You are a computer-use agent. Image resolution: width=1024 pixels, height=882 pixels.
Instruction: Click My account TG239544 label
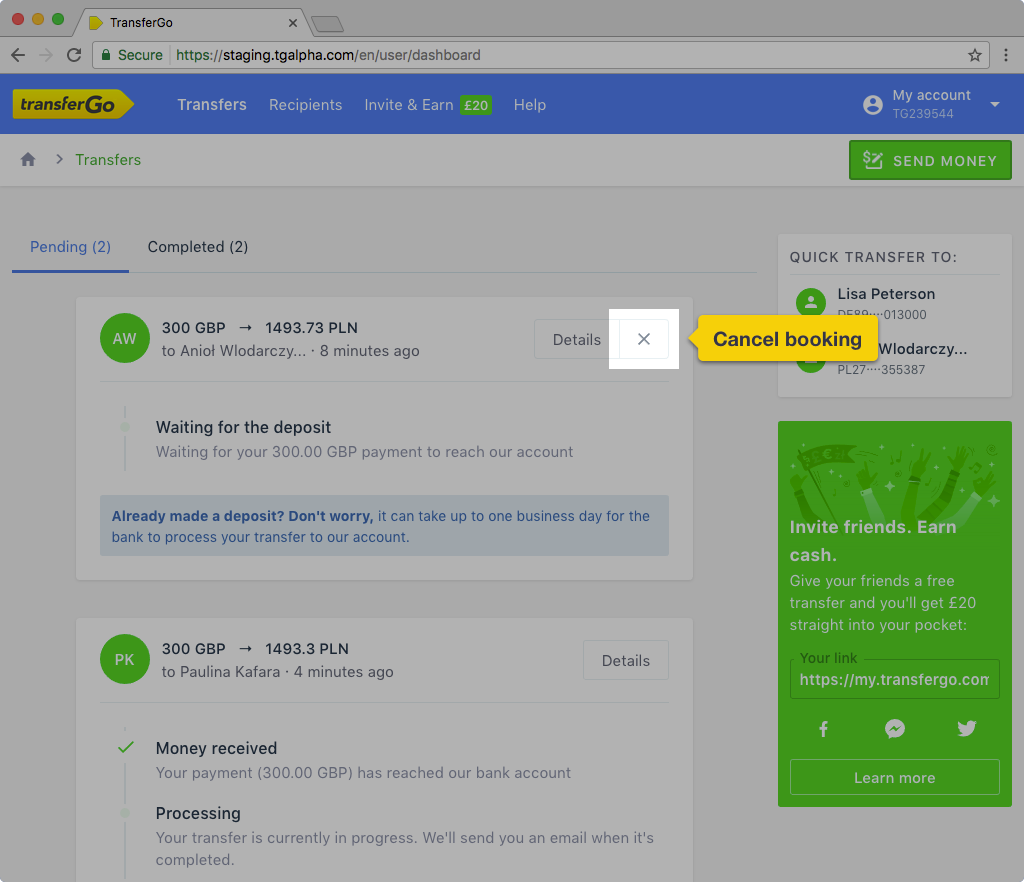[931, 104]
